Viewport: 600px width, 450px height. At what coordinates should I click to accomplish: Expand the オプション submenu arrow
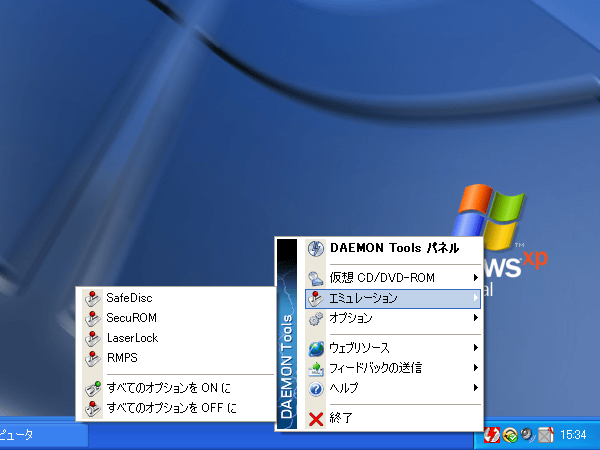point(476,318)
